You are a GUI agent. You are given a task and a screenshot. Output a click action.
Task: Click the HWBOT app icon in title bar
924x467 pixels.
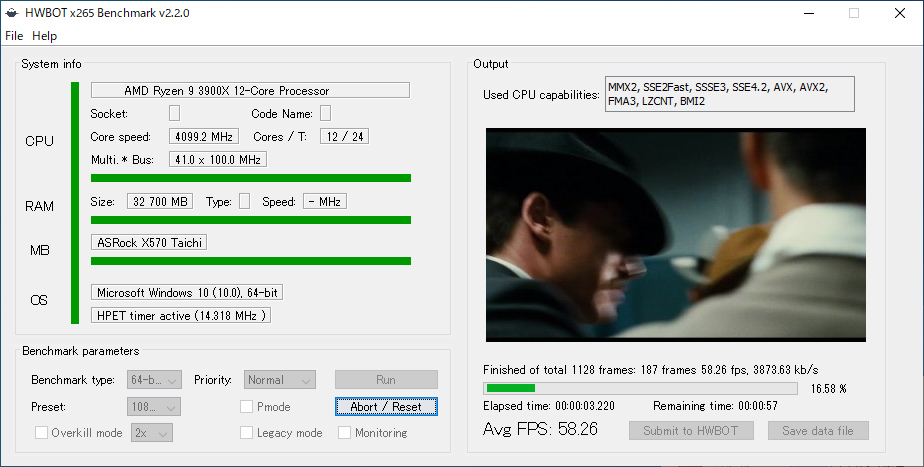point(12,13)
